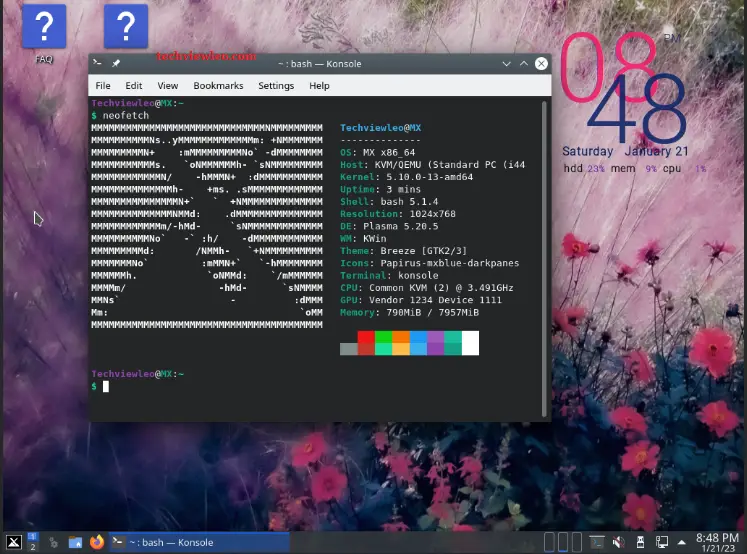Click the 'Memory: 798MiB / 7957MiB' line
Screen dimensions: 747x554
[x=409, y=312]
